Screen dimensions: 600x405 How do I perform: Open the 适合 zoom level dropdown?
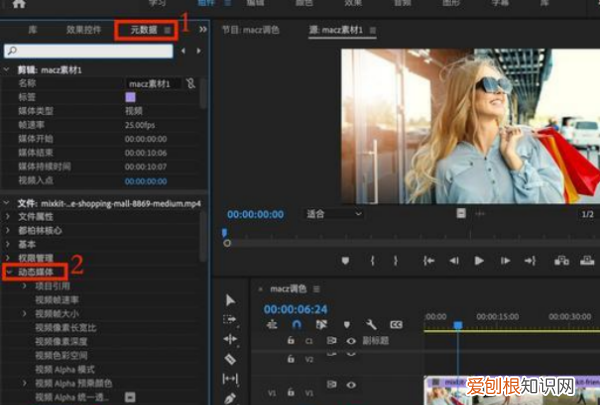(334, 214)
